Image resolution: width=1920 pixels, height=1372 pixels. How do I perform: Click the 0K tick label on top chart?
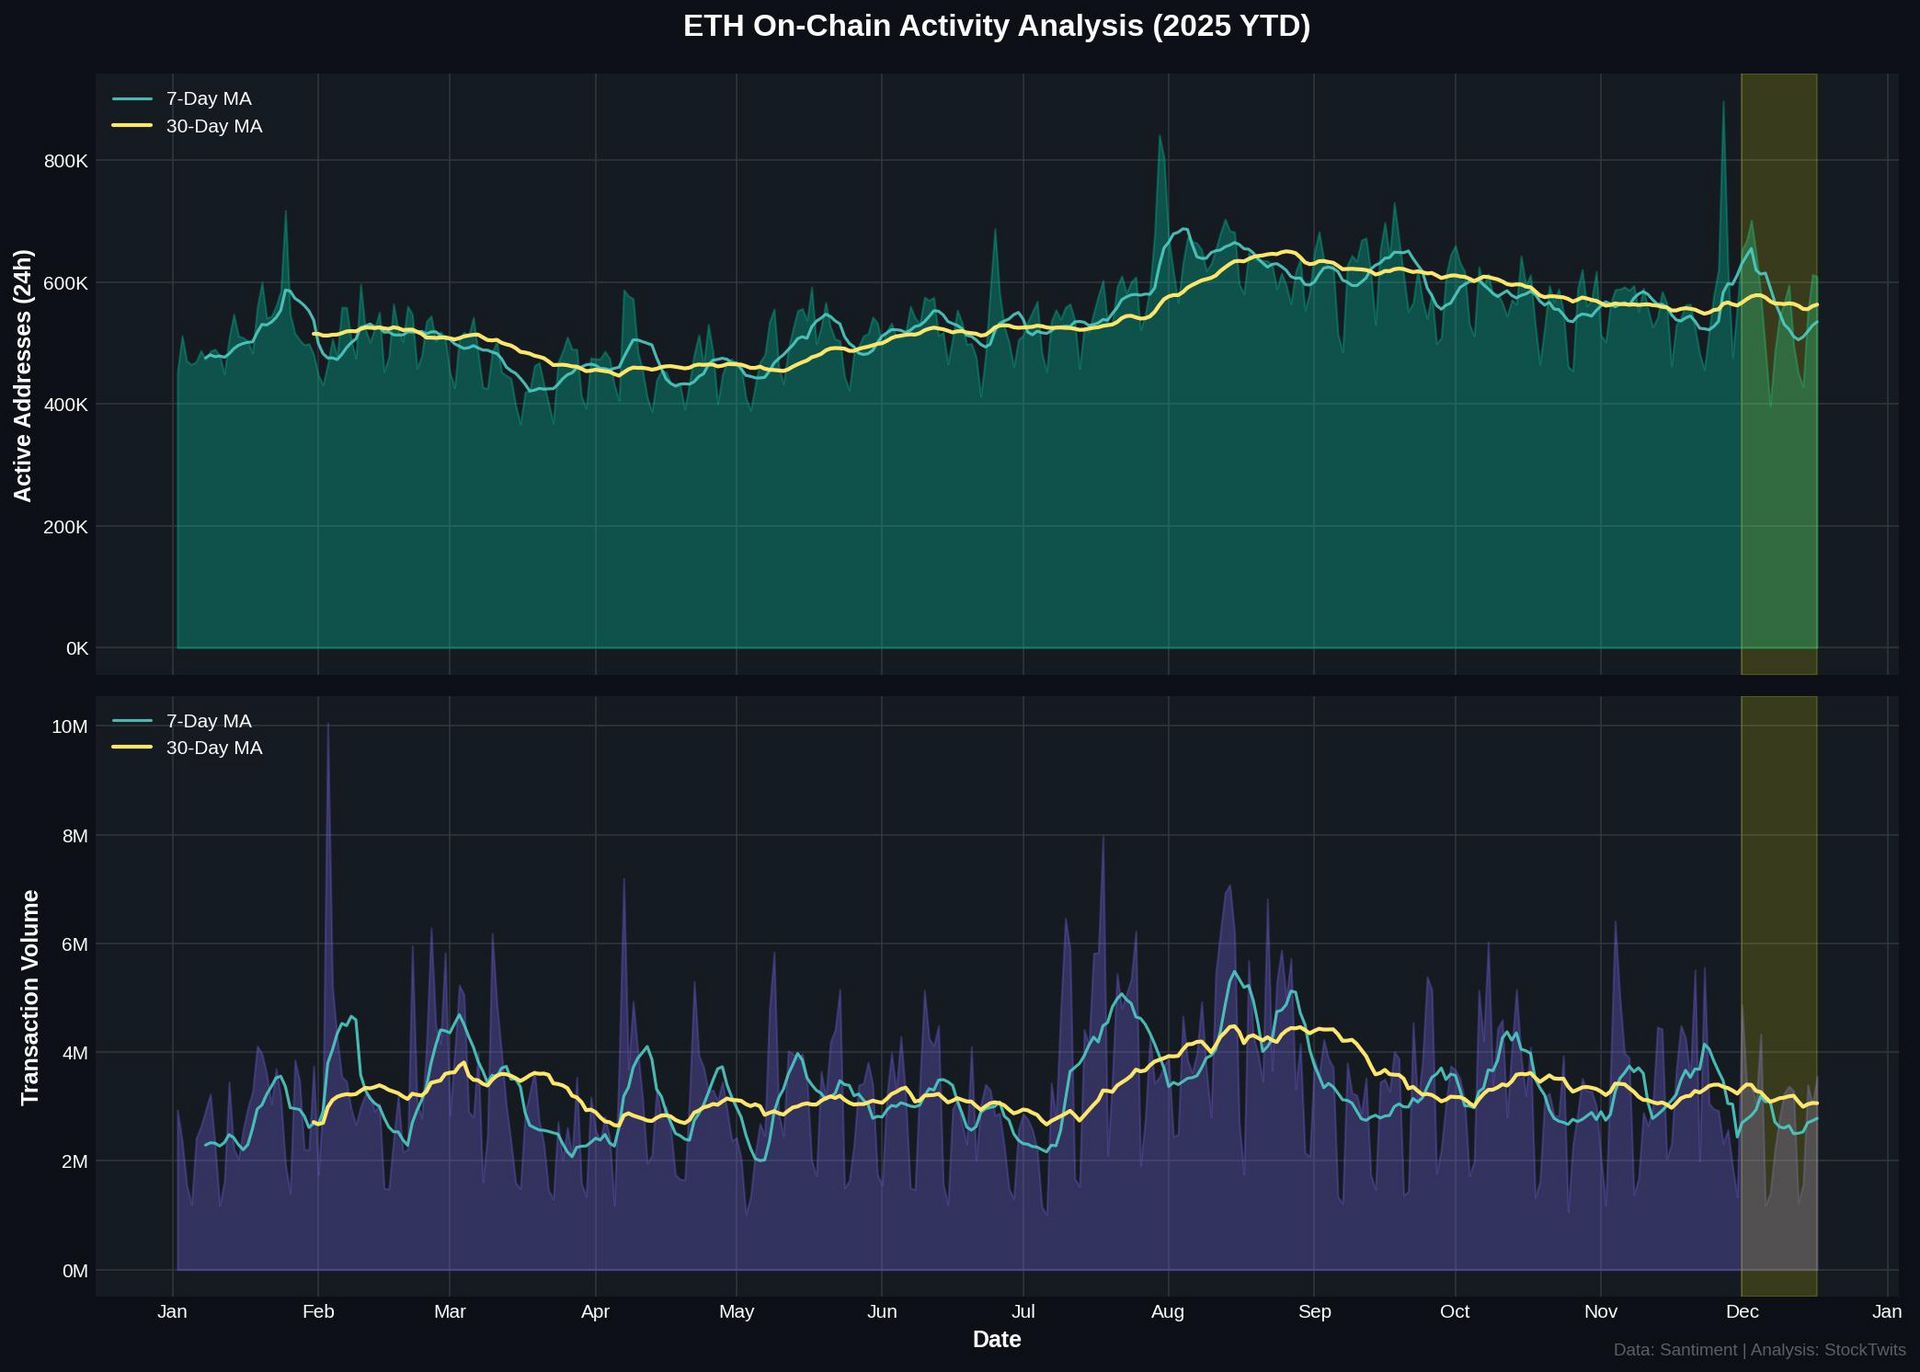click(x=77, y=649)
